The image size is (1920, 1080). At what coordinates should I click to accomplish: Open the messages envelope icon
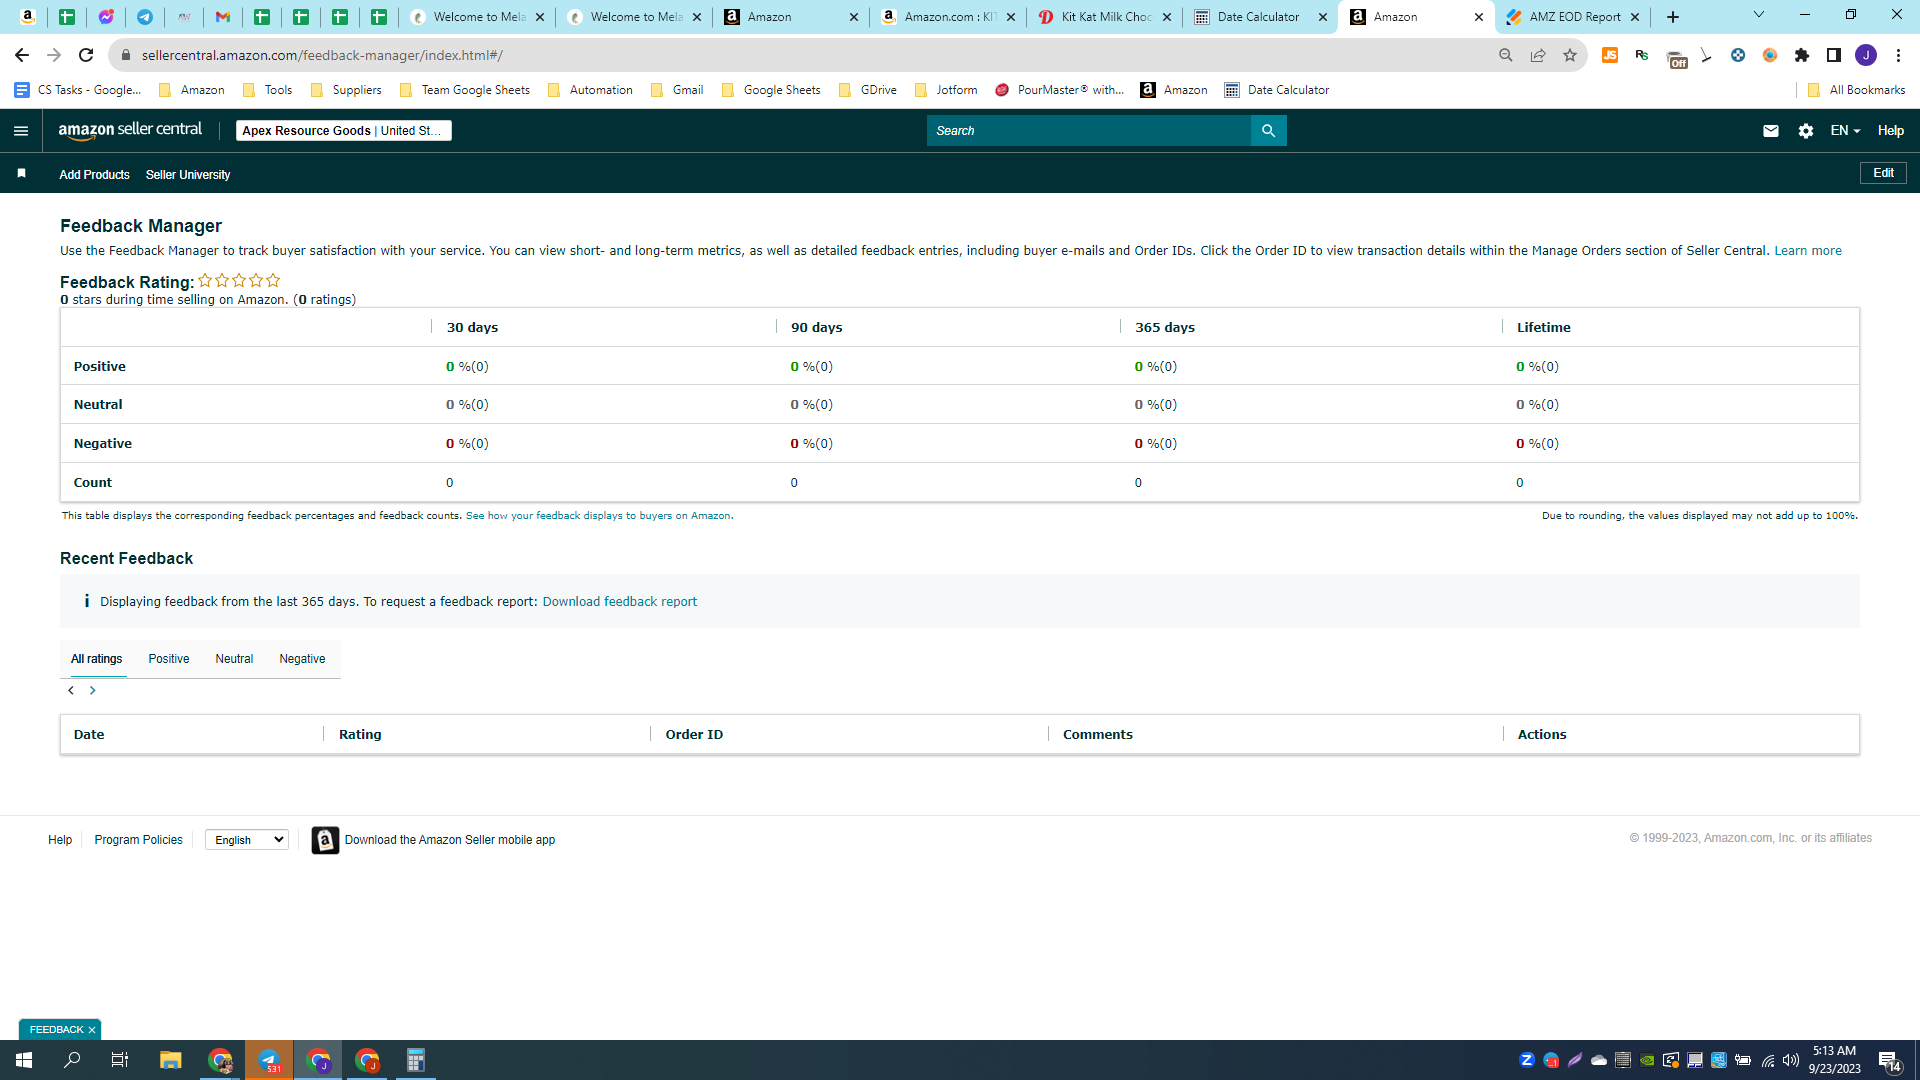(x=1771, y=131)
